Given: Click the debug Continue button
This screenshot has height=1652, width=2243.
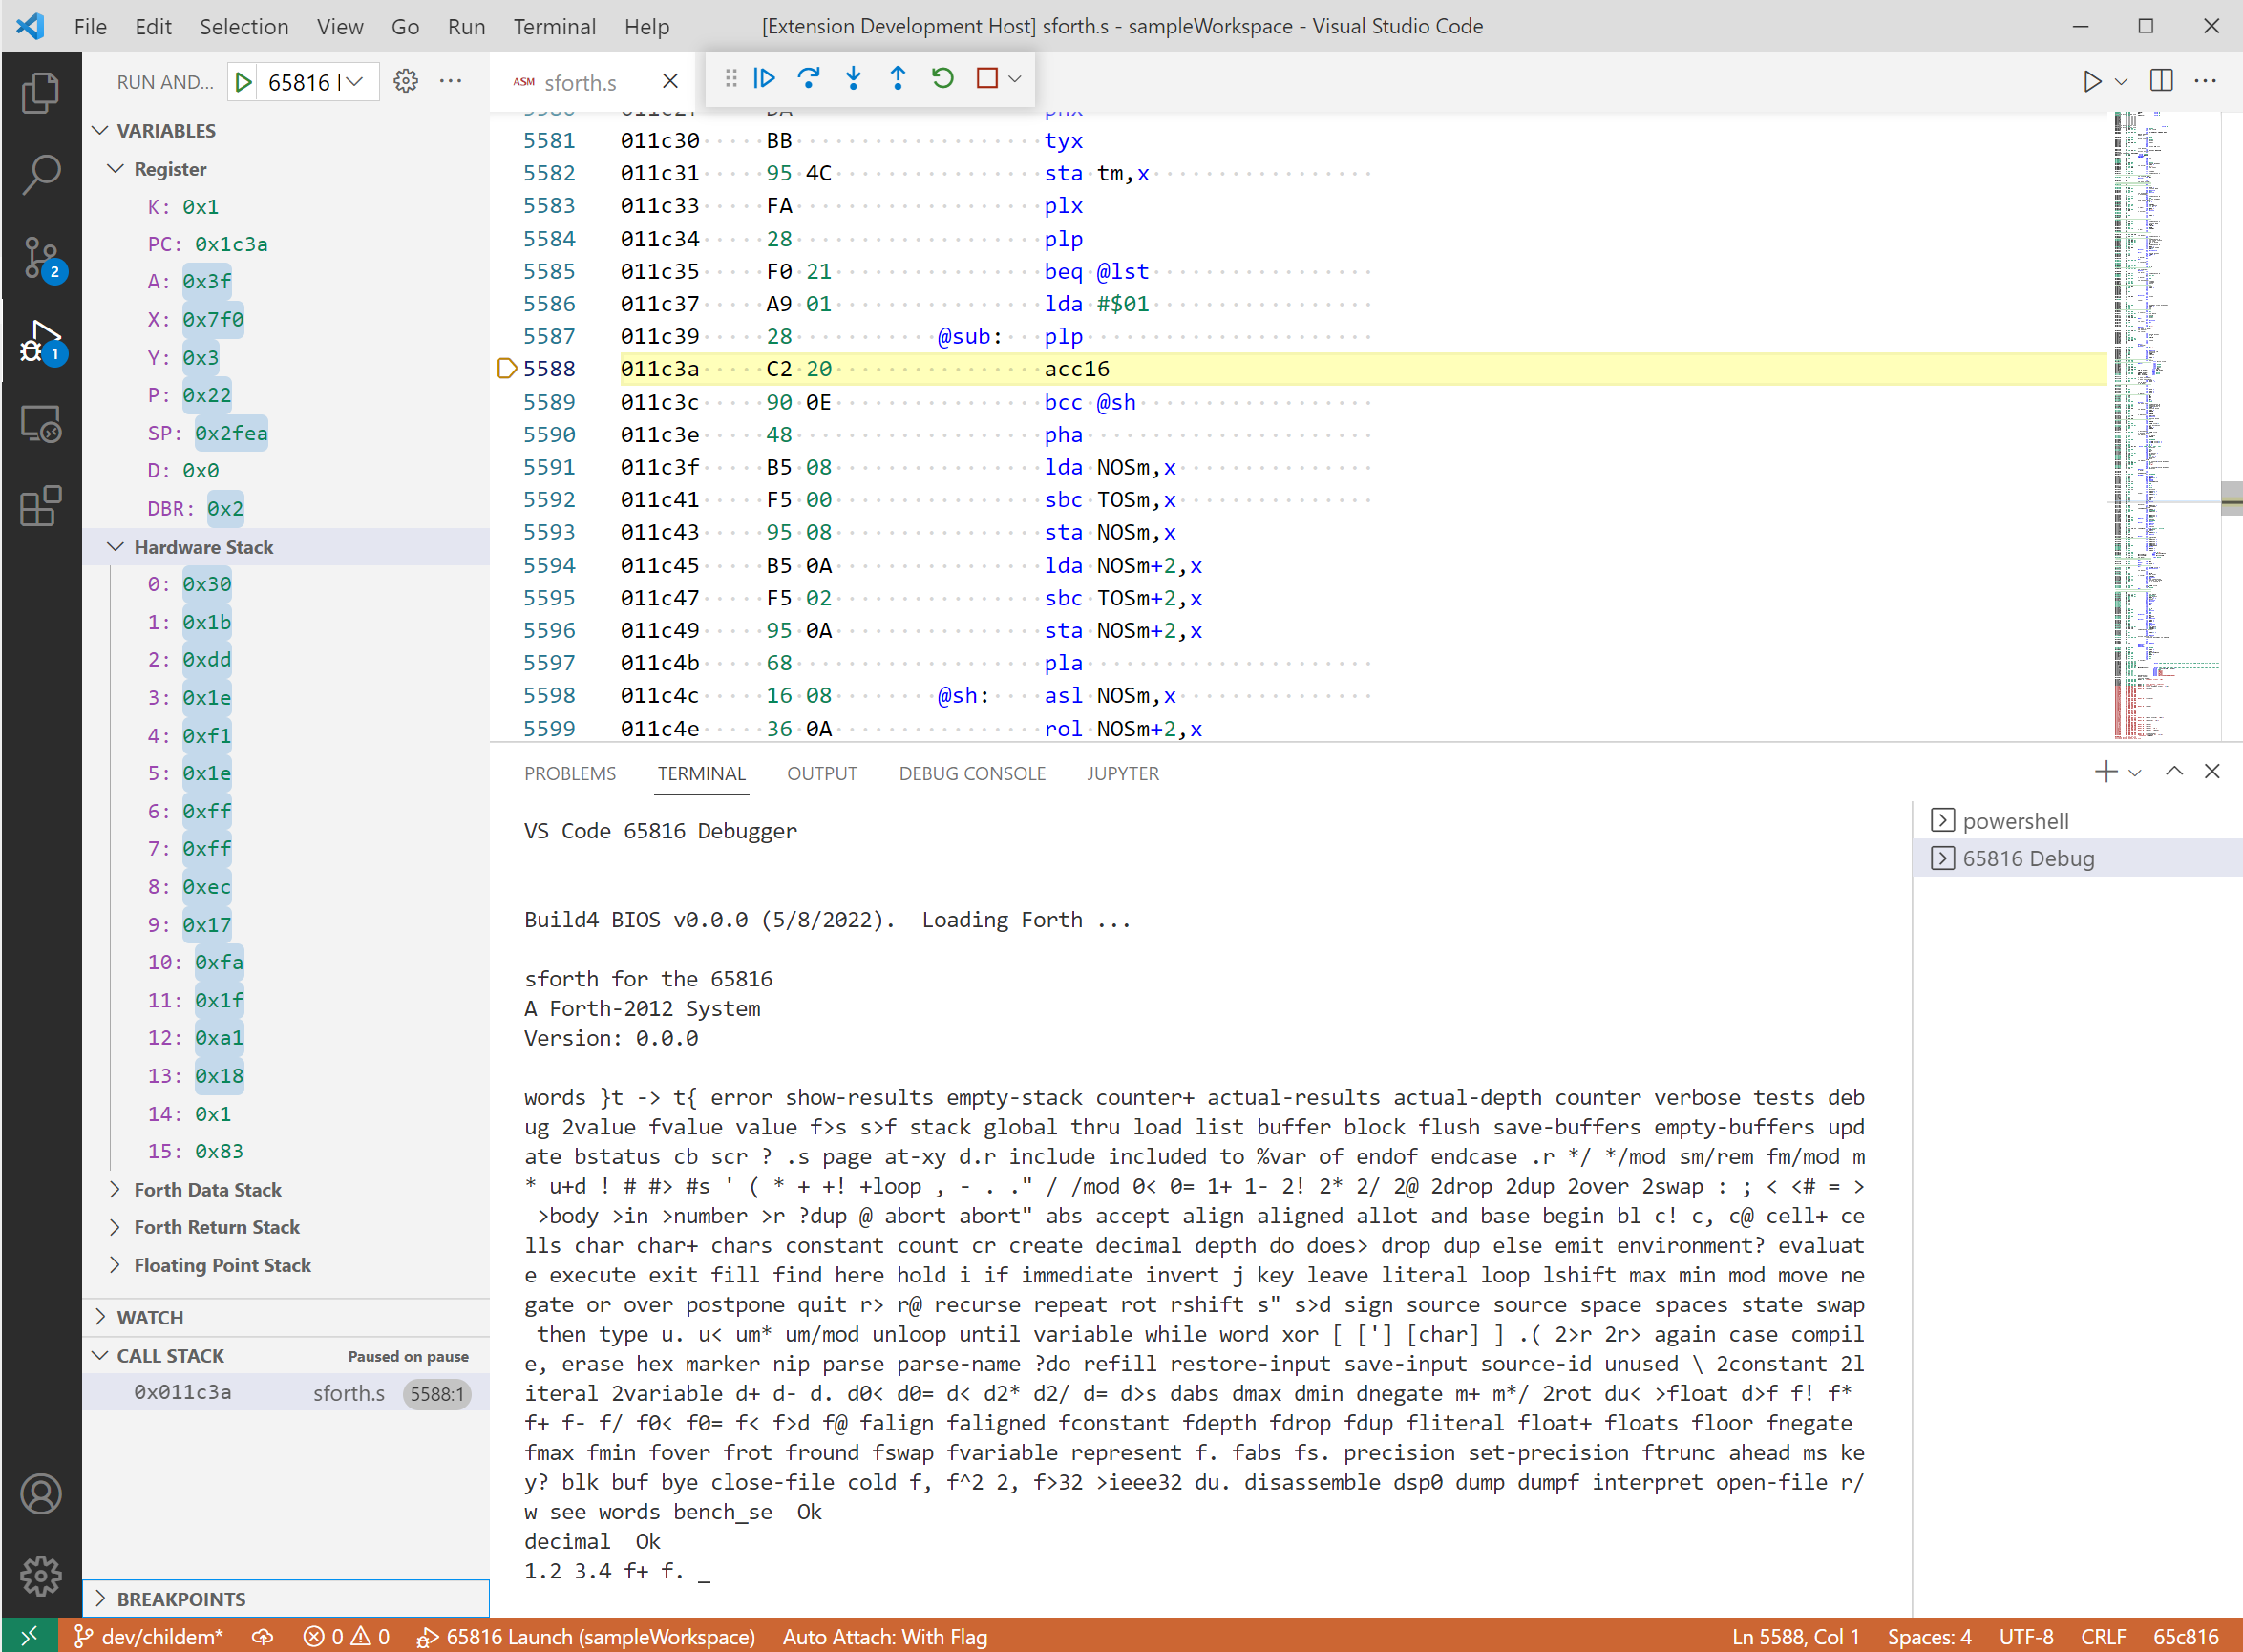Looking at the screenshot, I should tap(765, 78).
